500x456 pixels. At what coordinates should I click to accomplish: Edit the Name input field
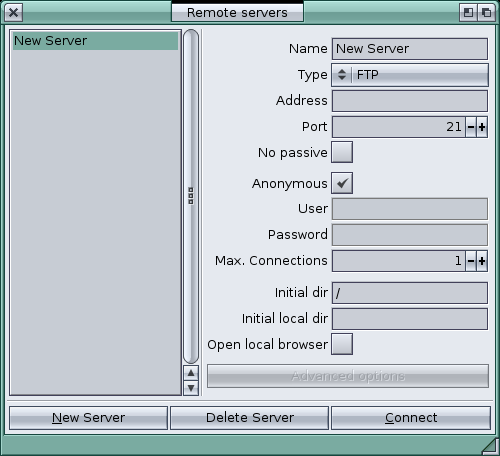(x=410, y=49)
